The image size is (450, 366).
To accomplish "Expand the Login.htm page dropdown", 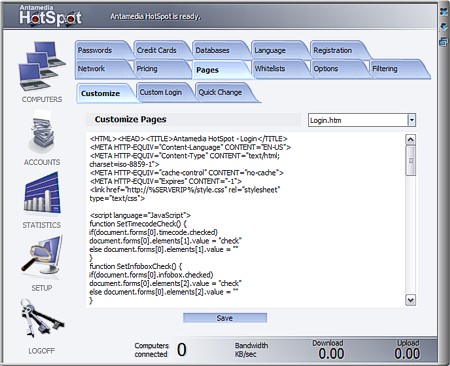I will click(412, 120).
